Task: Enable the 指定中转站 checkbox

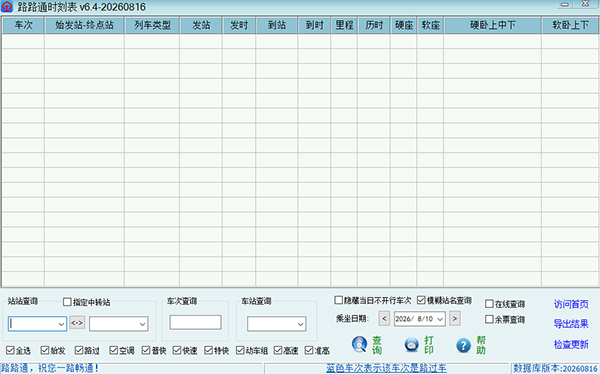Action: tap(67, 302)
